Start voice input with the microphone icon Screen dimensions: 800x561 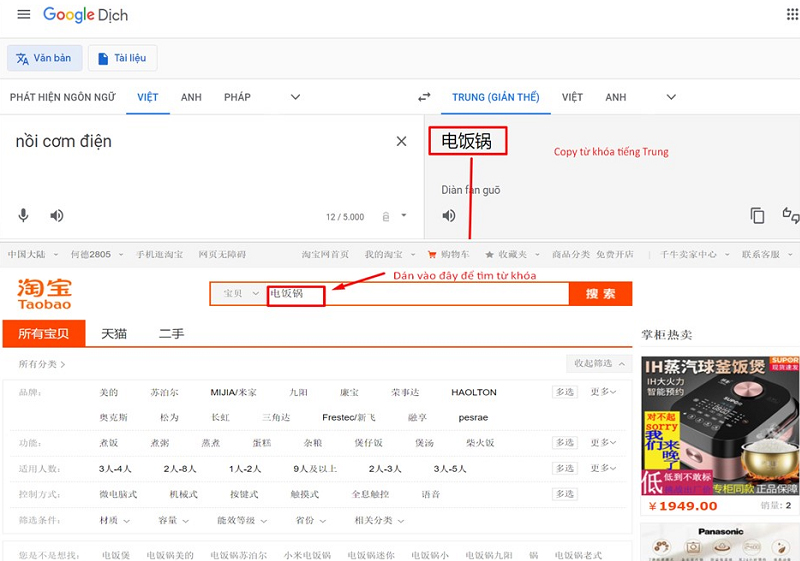(x=23, y=215)
